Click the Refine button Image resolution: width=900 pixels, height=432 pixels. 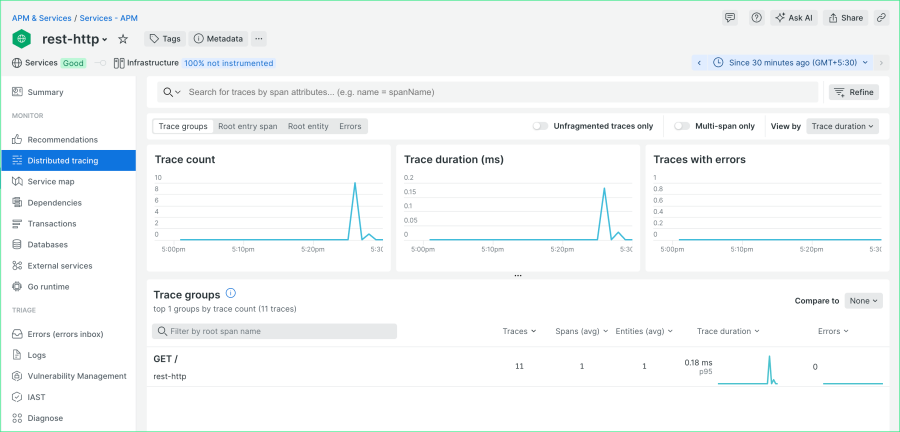(853, 92)
